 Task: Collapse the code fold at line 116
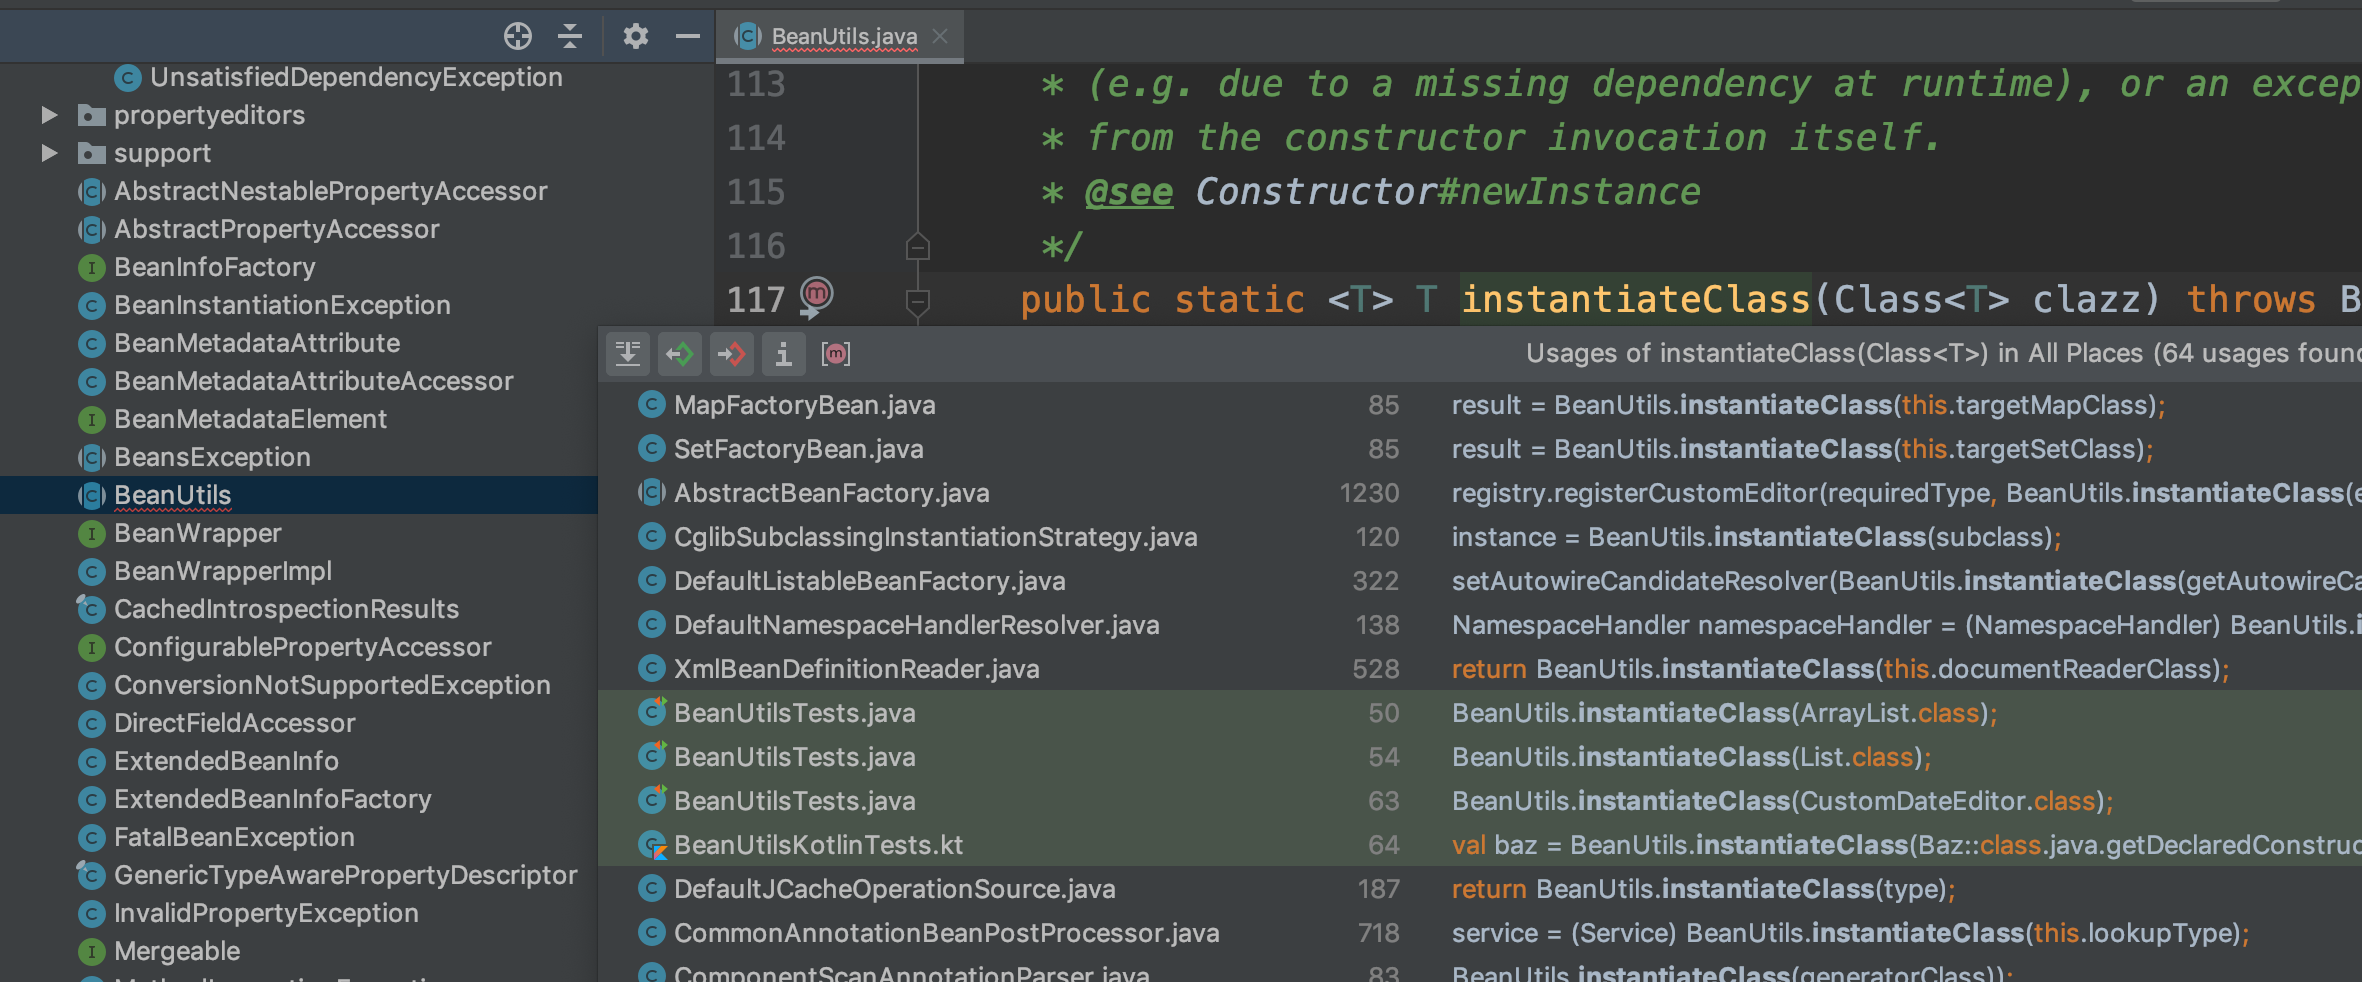[x=917, y=246]
